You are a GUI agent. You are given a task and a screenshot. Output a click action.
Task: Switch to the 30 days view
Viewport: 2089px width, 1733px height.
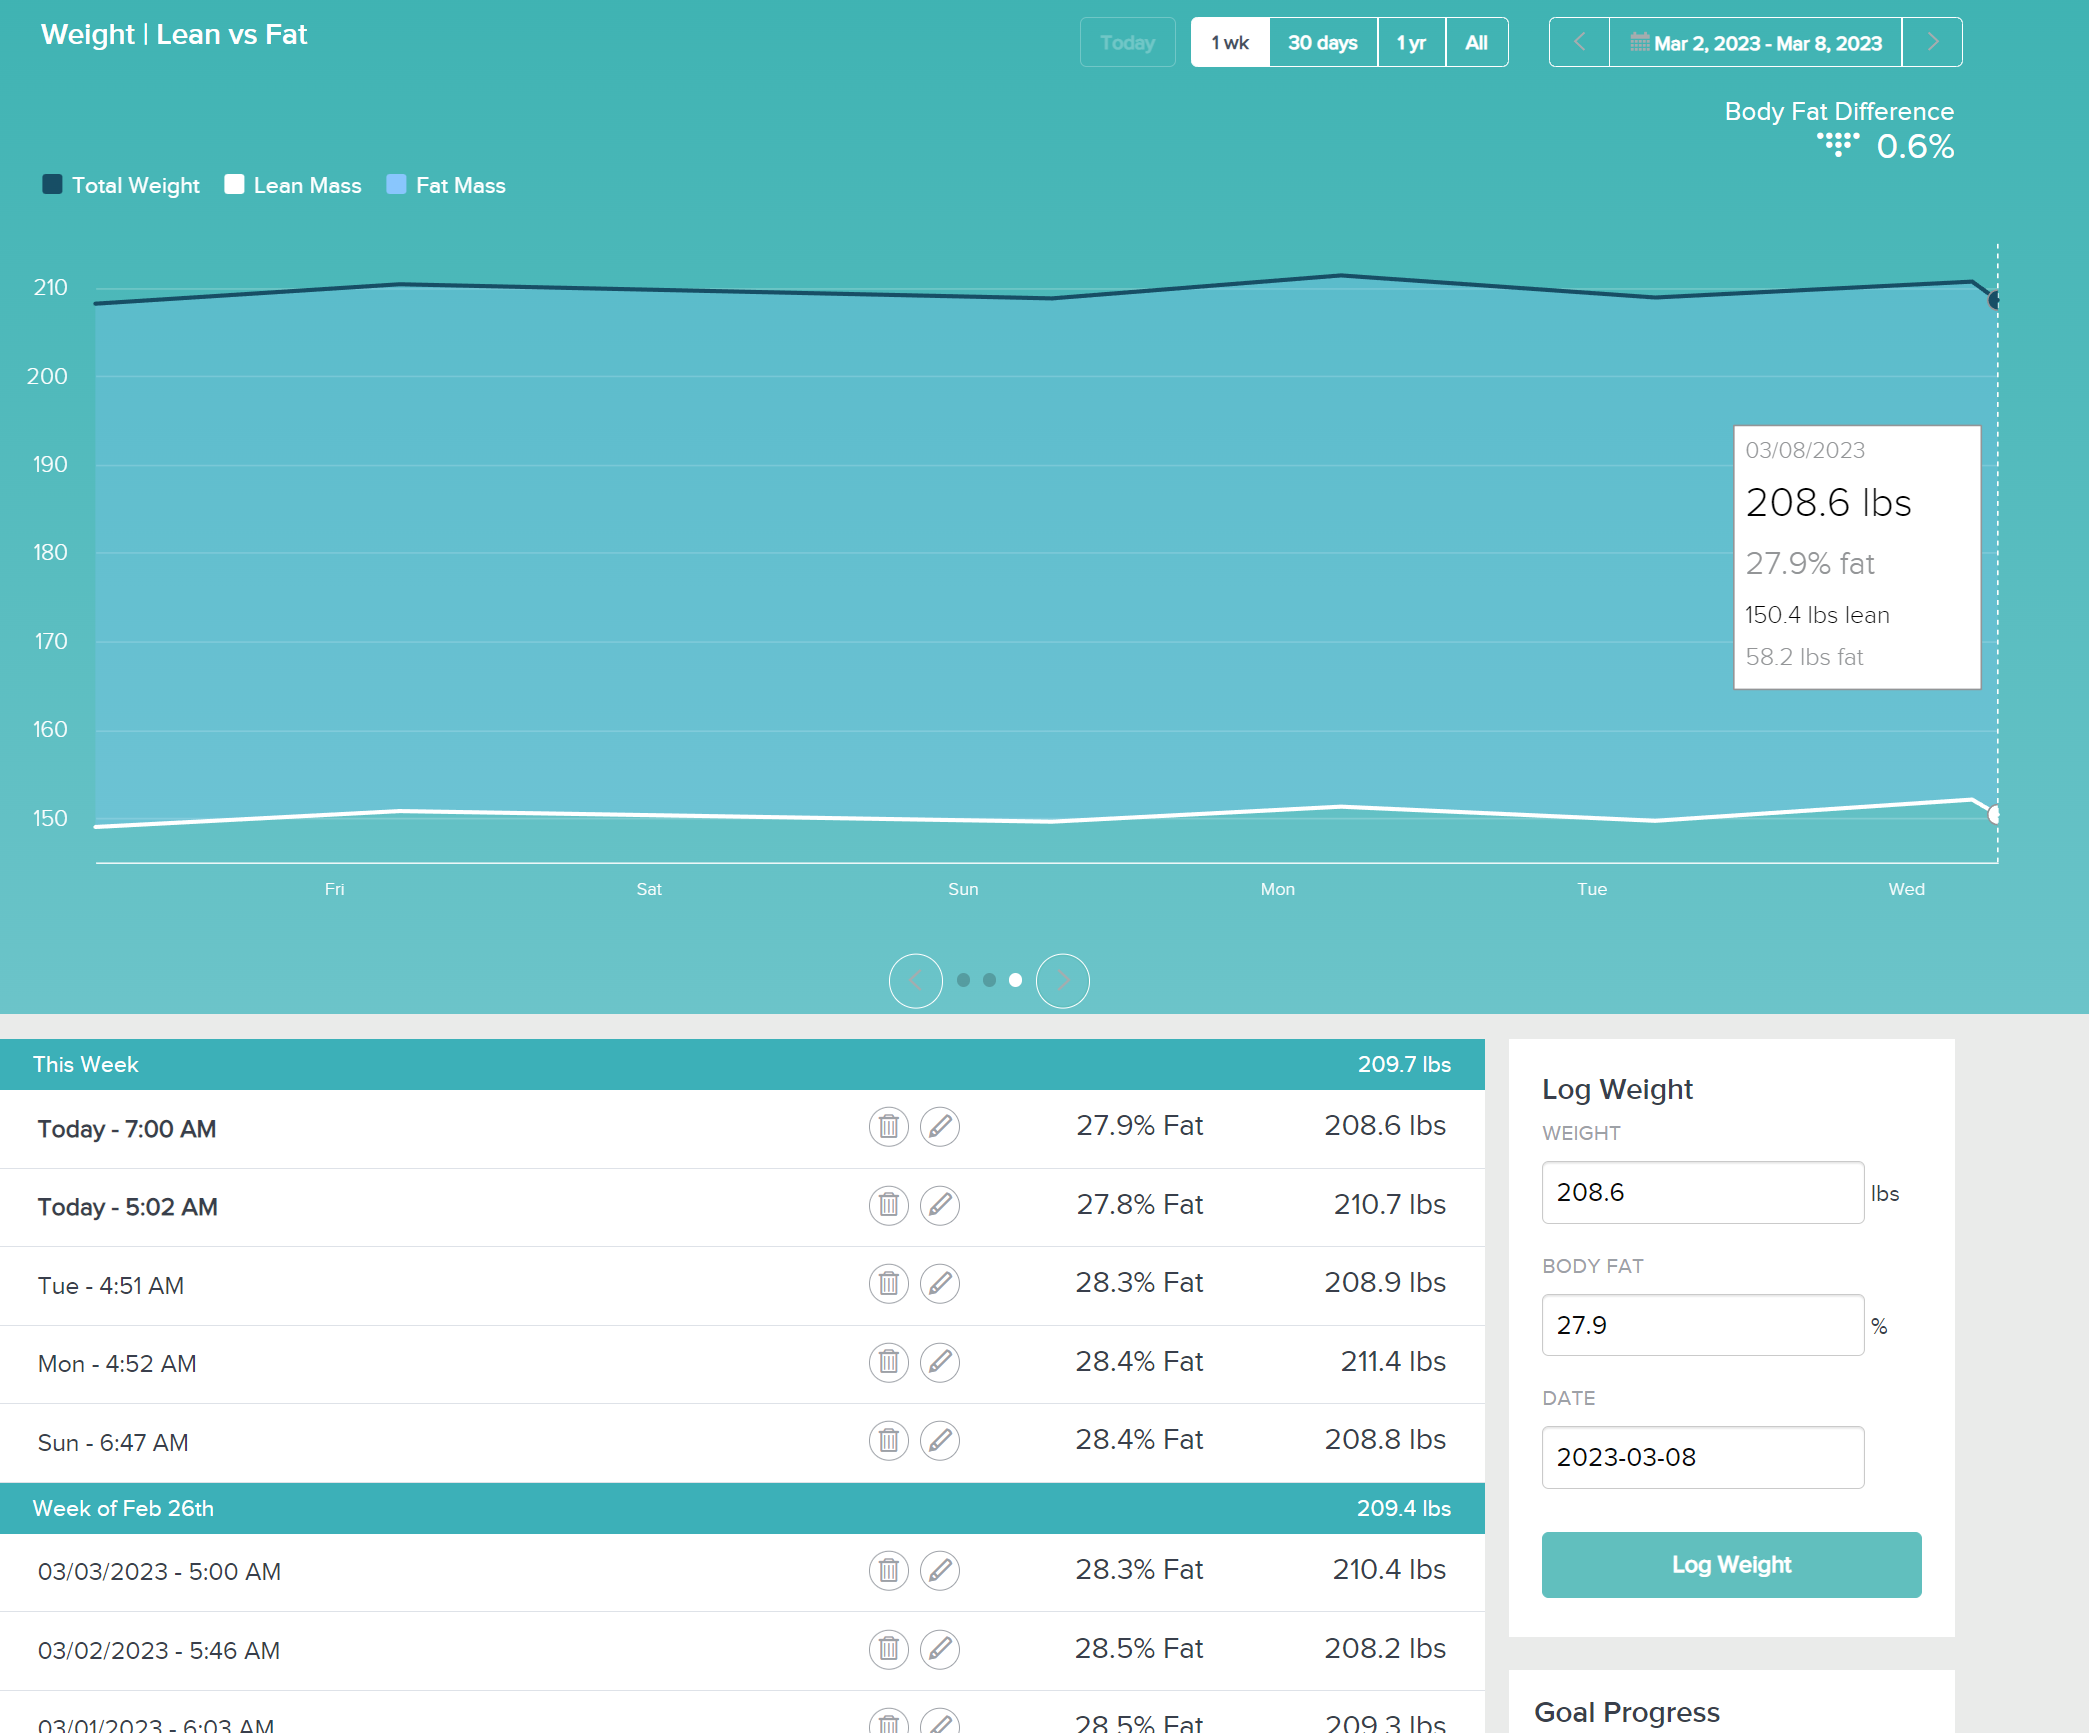point(1322,43)
